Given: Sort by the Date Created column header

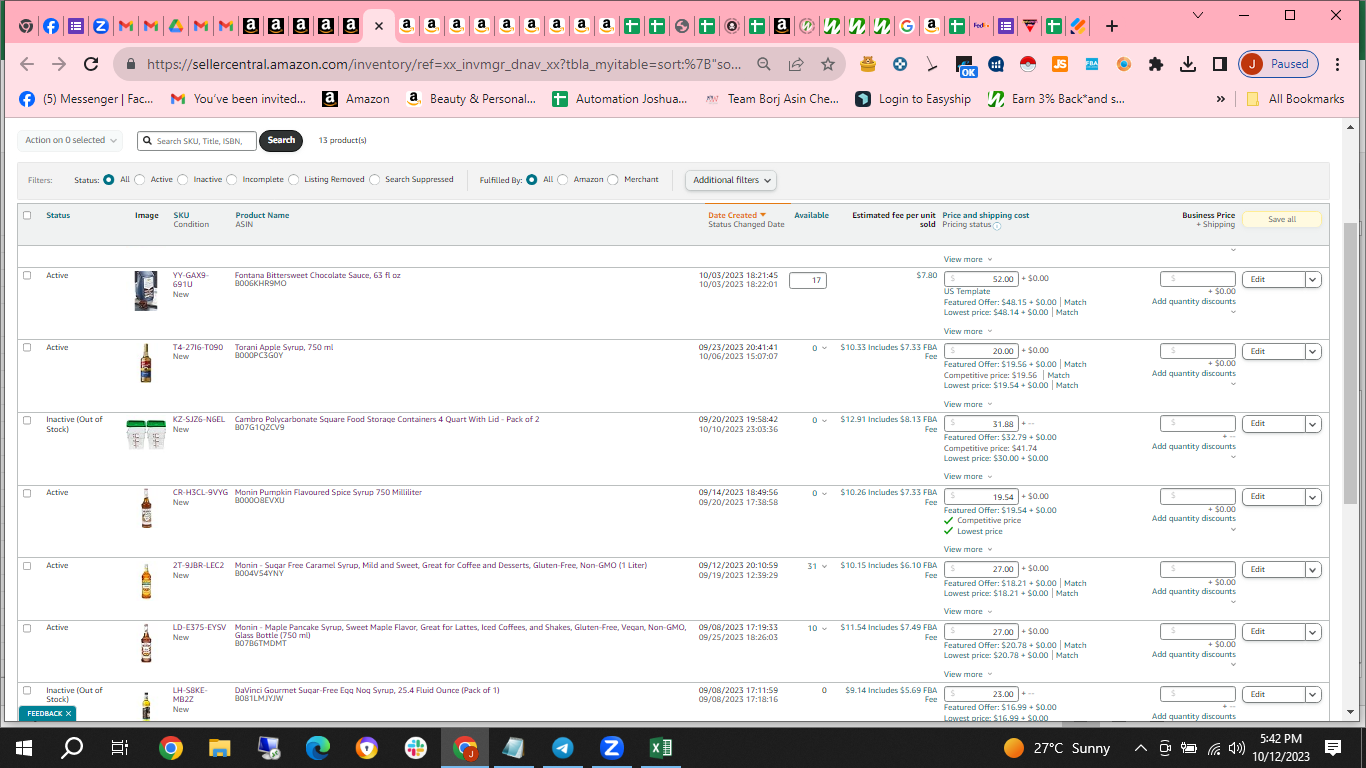Looking at the screenshot, I should tap(736, 215).
